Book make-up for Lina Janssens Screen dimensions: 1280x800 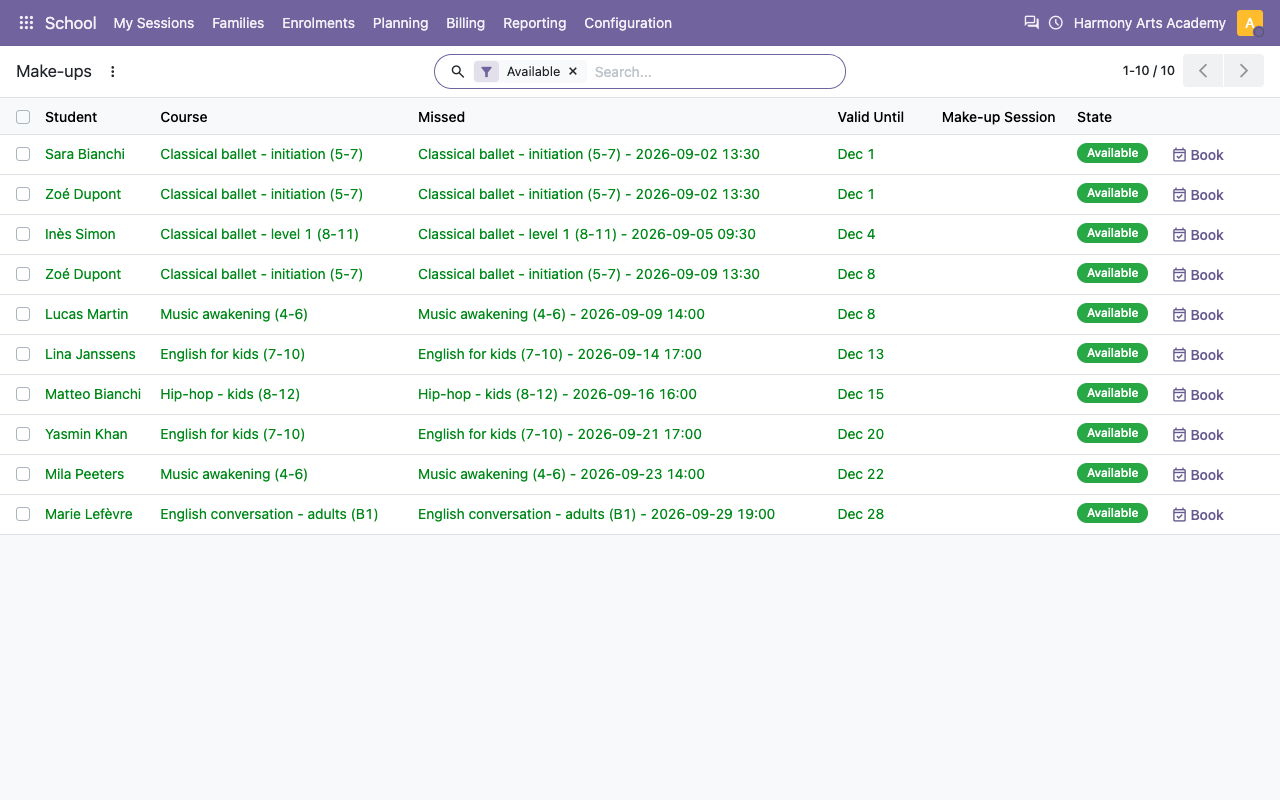1198,355
